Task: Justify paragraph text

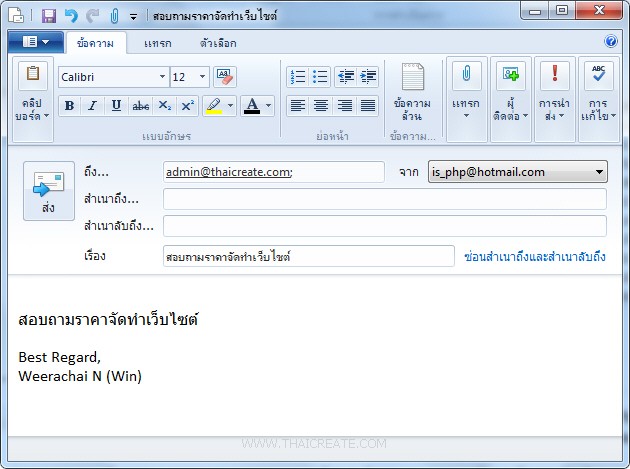Action: pos(368,106)
